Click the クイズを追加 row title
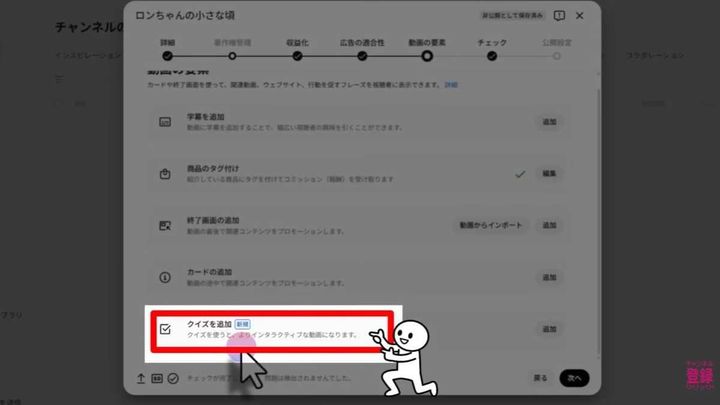Image resolution: width=720 pixels, height=405 pixels. 209,324
